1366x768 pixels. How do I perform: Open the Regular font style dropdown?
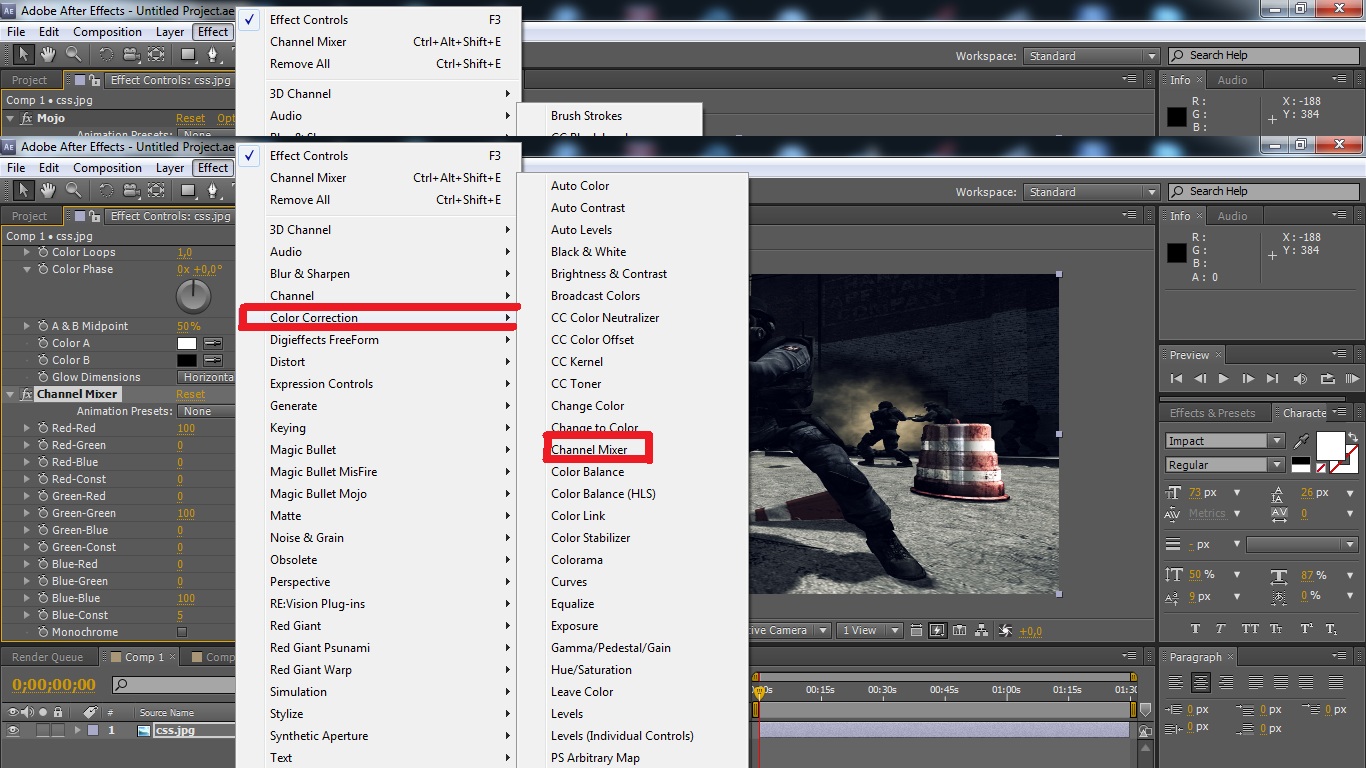[1277, 465]
